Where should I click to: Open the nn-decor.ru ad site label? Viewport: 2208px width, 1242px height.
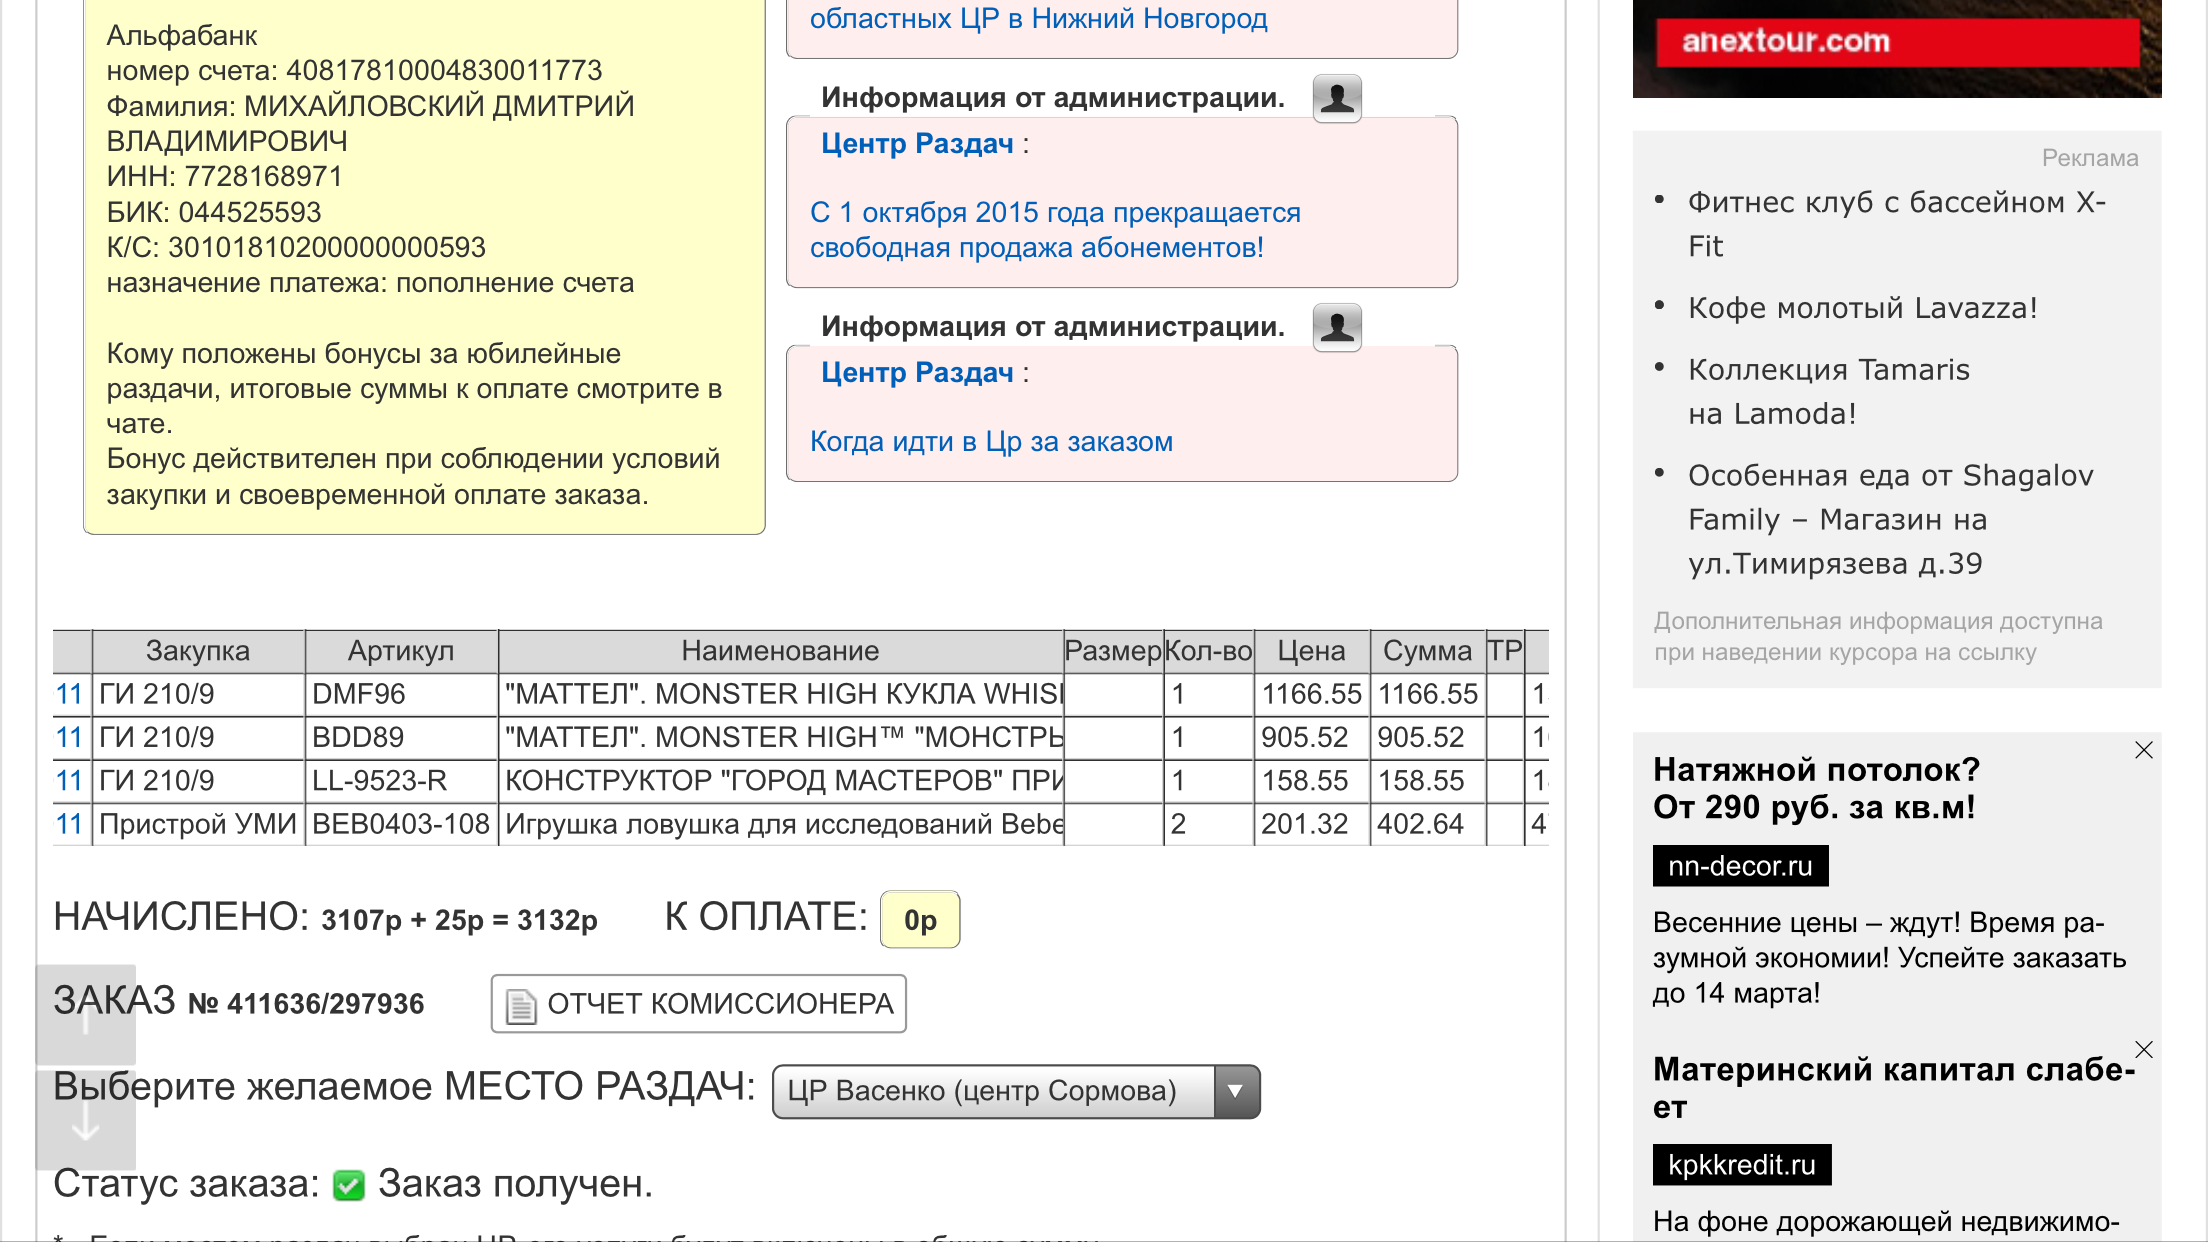click(x=1739, y=866)
